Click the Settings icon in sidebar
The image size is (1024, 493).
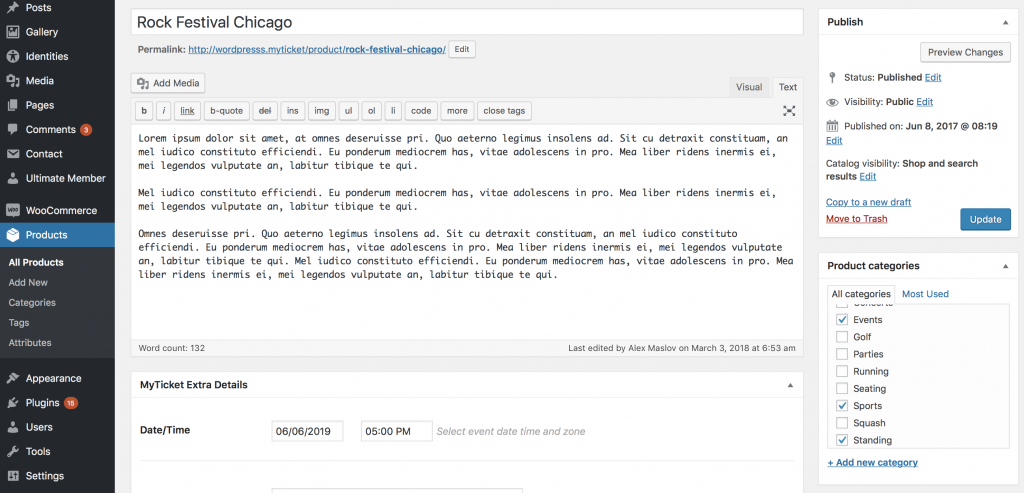coord(12,475)
